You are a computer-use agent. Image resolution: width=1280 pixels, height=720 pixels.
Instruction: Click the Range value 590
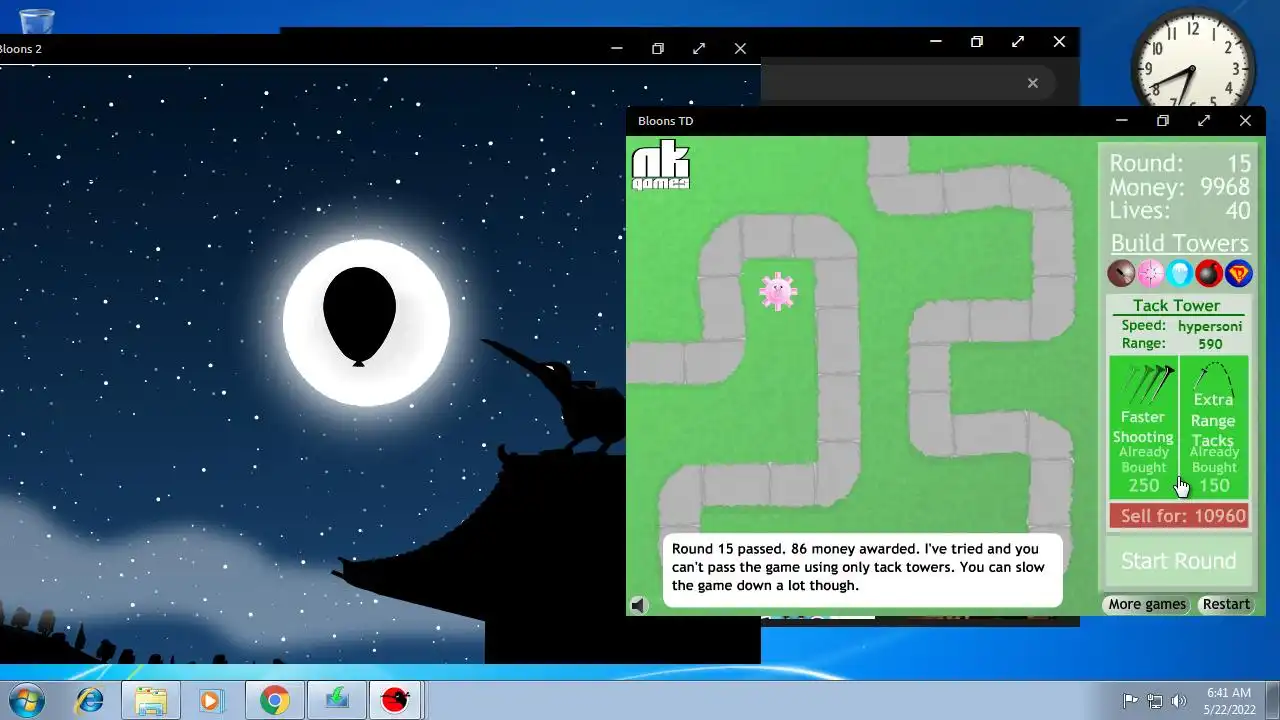point(1210,343)
